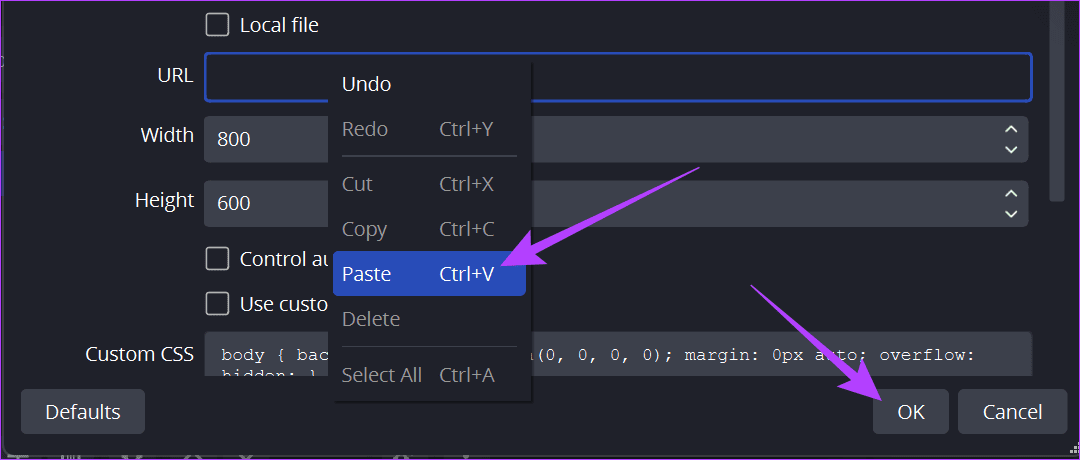Check the Use custom checkbox

pyautogui.click(x=218, y=303)
